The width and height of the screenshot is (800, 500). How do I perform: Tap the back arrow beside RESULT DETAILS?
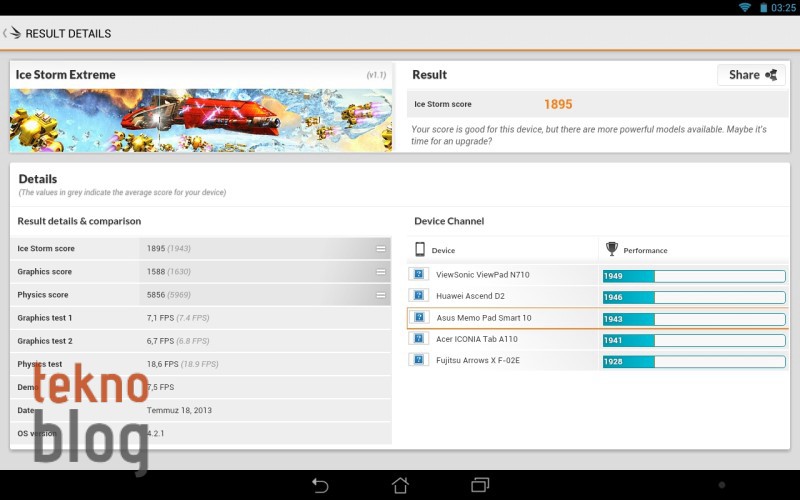[6, 33]
